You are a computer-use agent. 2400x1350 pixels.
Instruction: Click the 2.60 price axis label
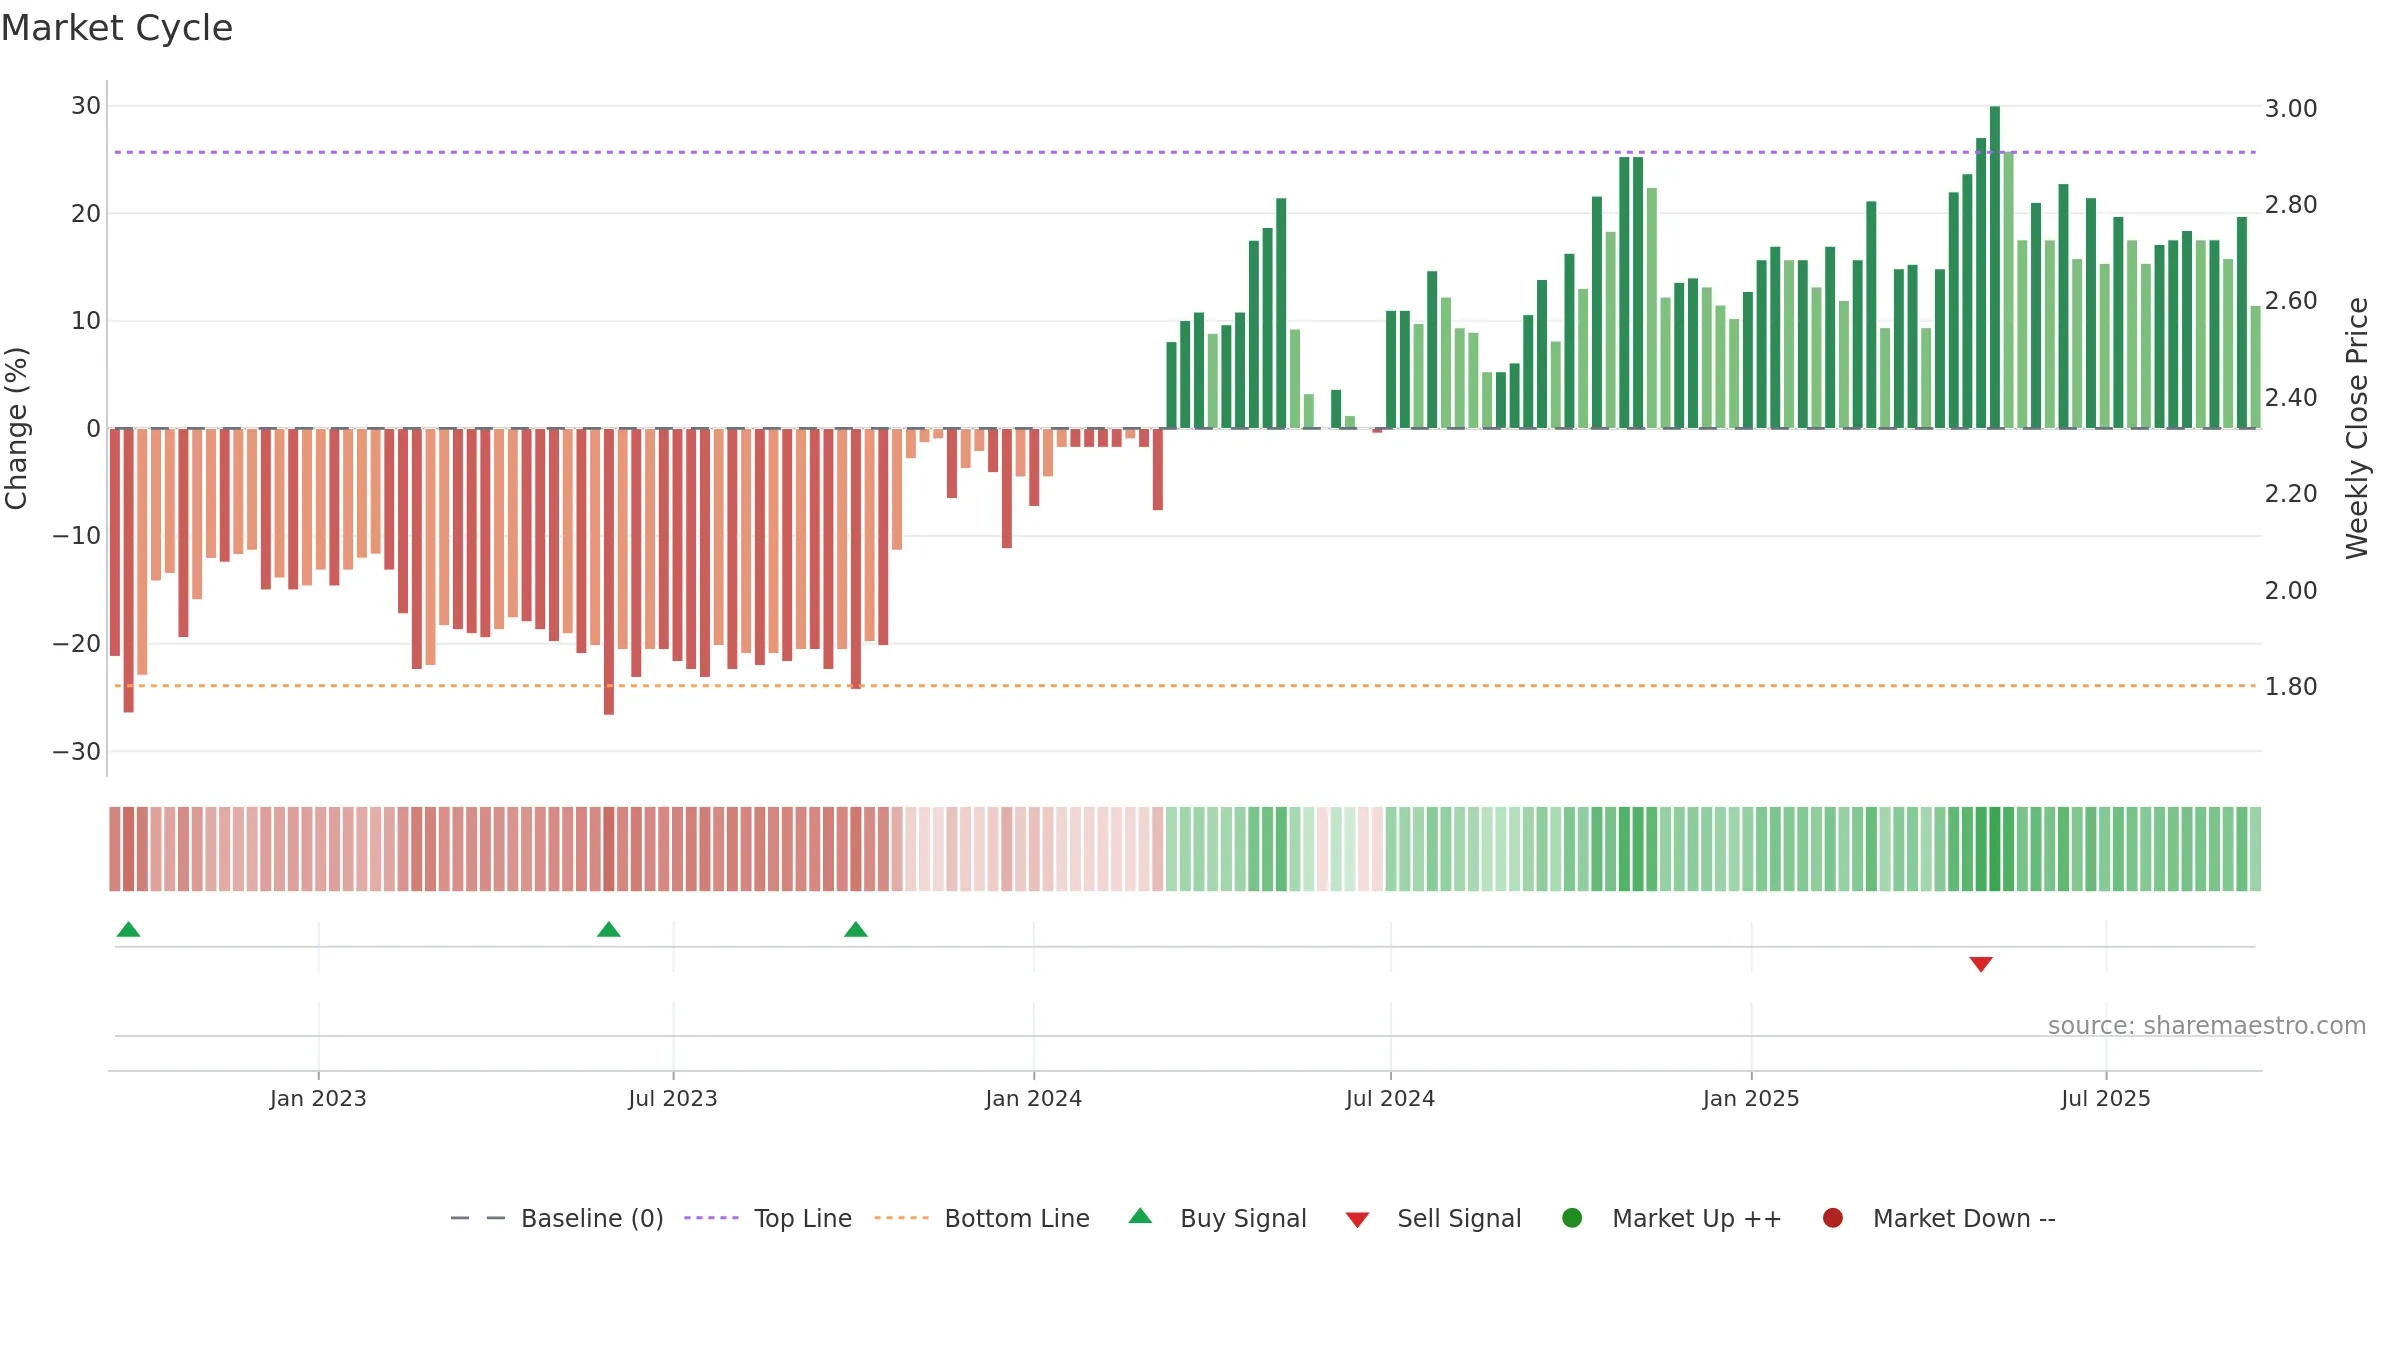(2291, 300)
